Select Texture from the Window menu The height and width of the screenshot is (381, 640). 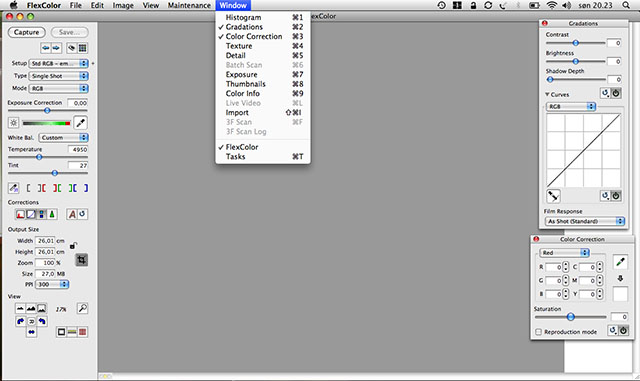[x=263, y=46]
